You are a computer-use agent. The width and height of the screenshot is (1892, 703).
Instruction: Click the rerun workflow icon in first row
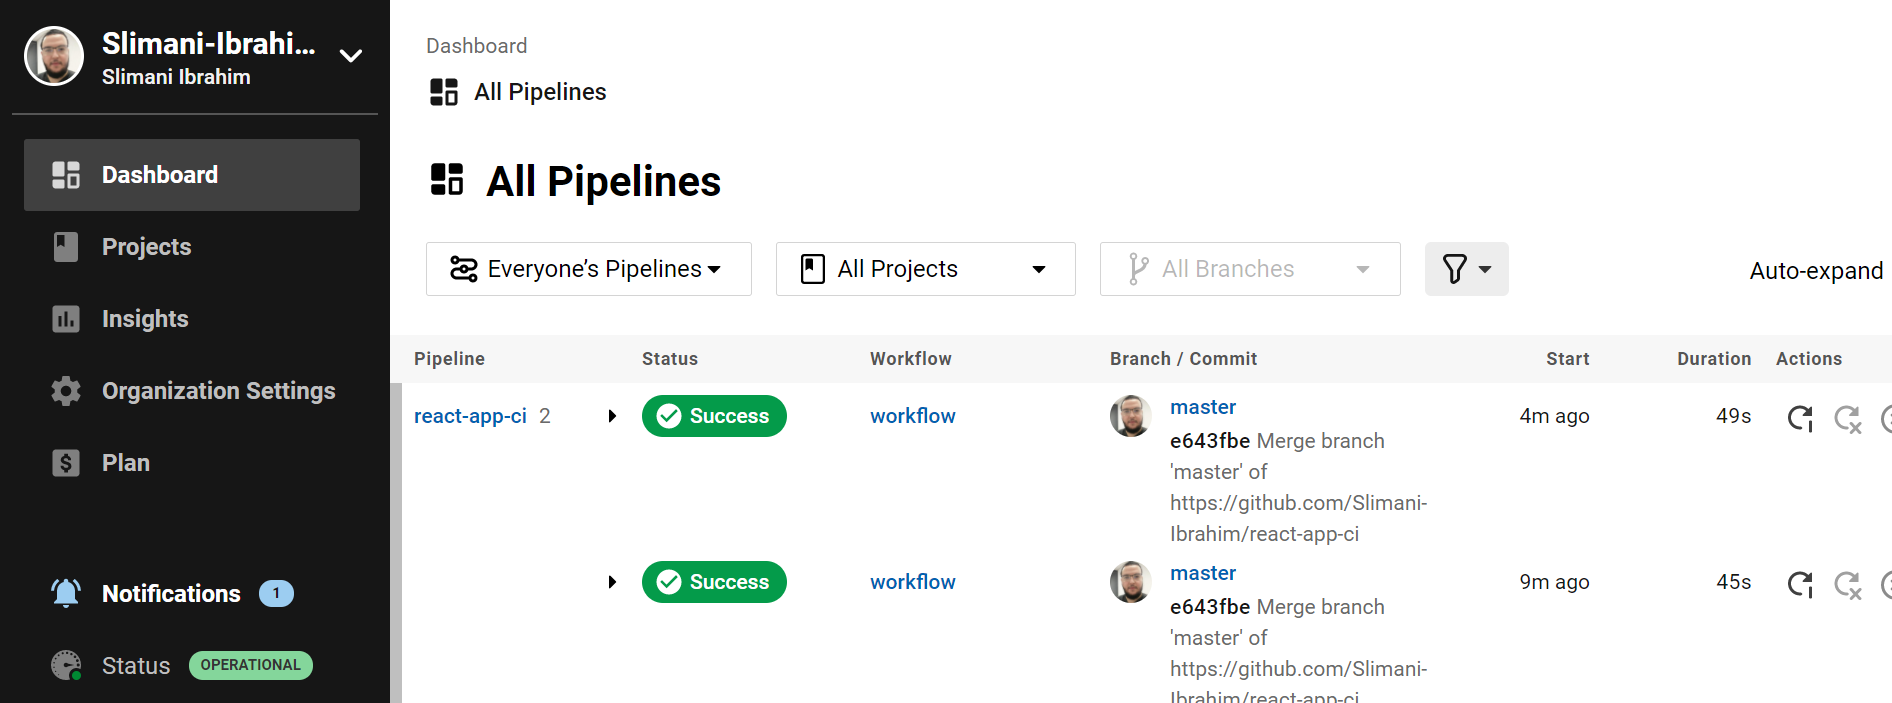pyautogui.click(x=1800, y=418)
